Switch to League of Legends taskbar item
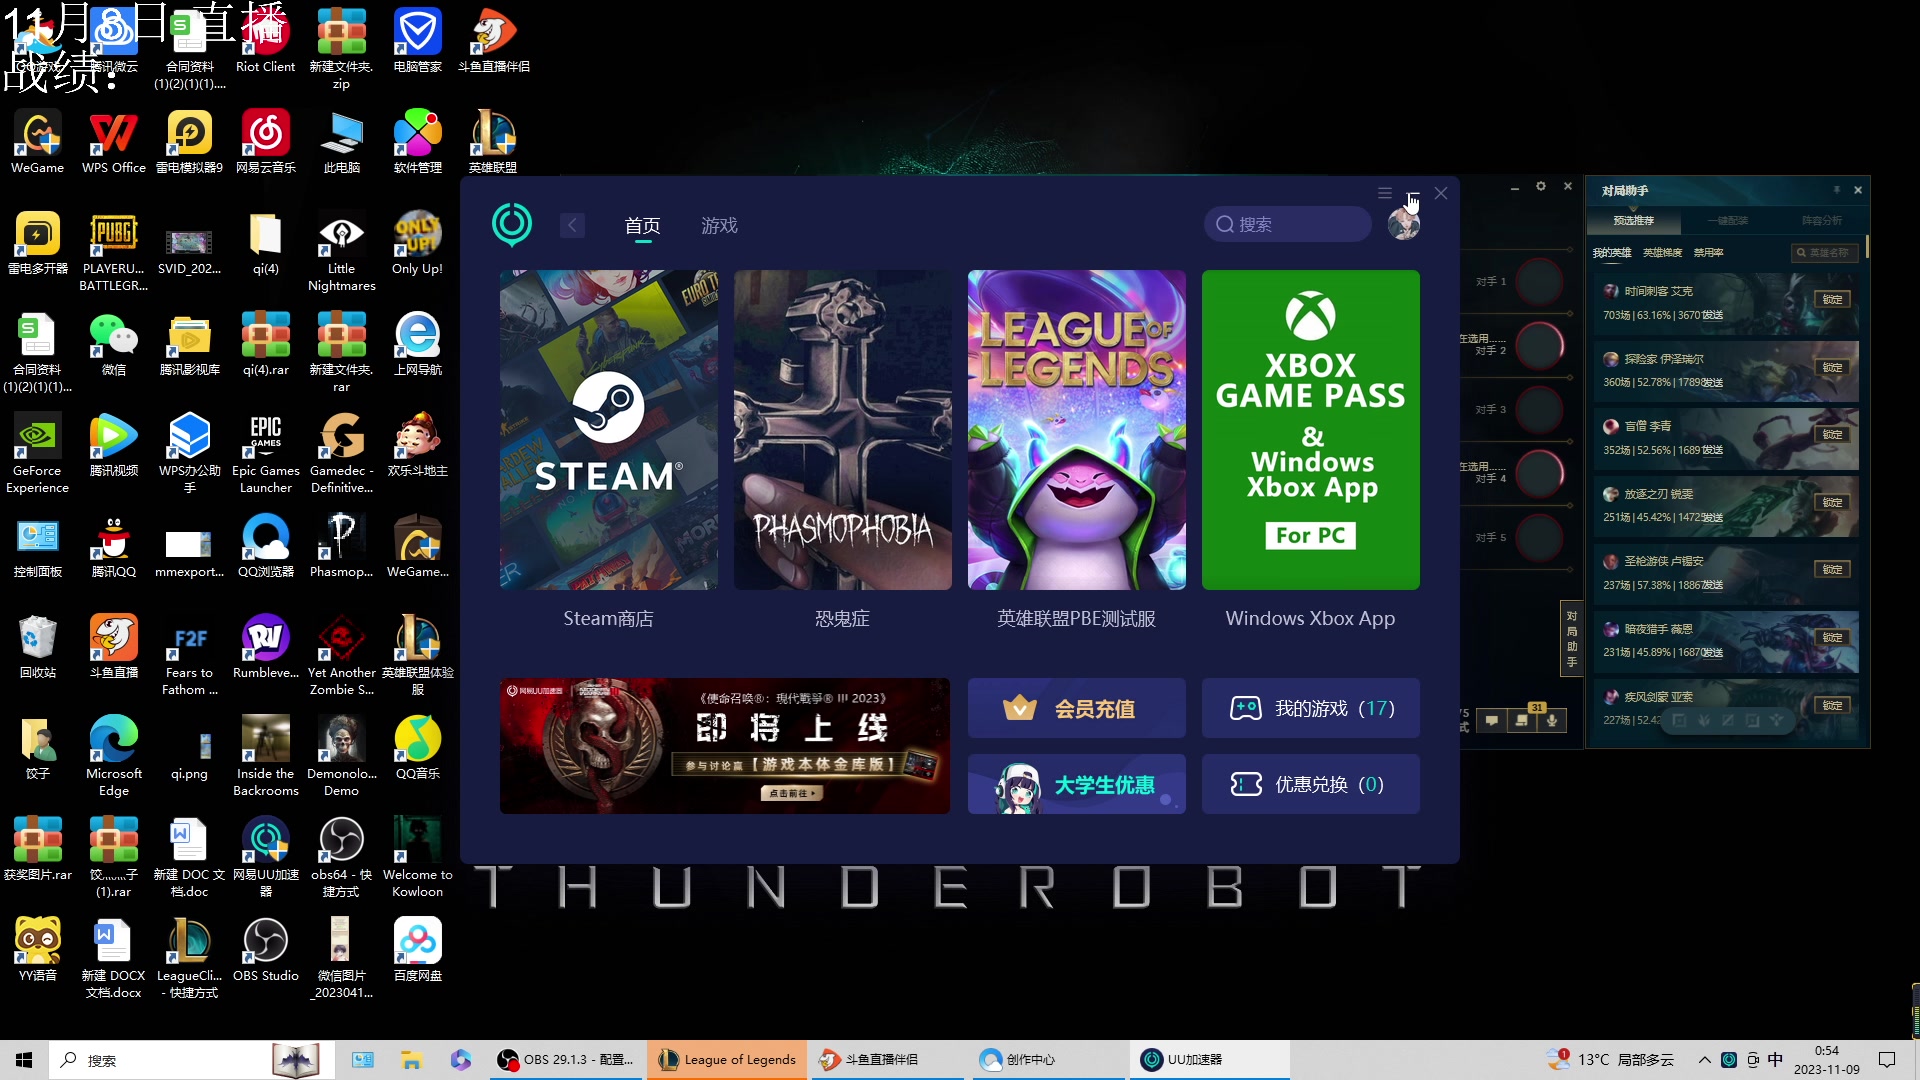1920x1080 pixels. click(727, 1060)
